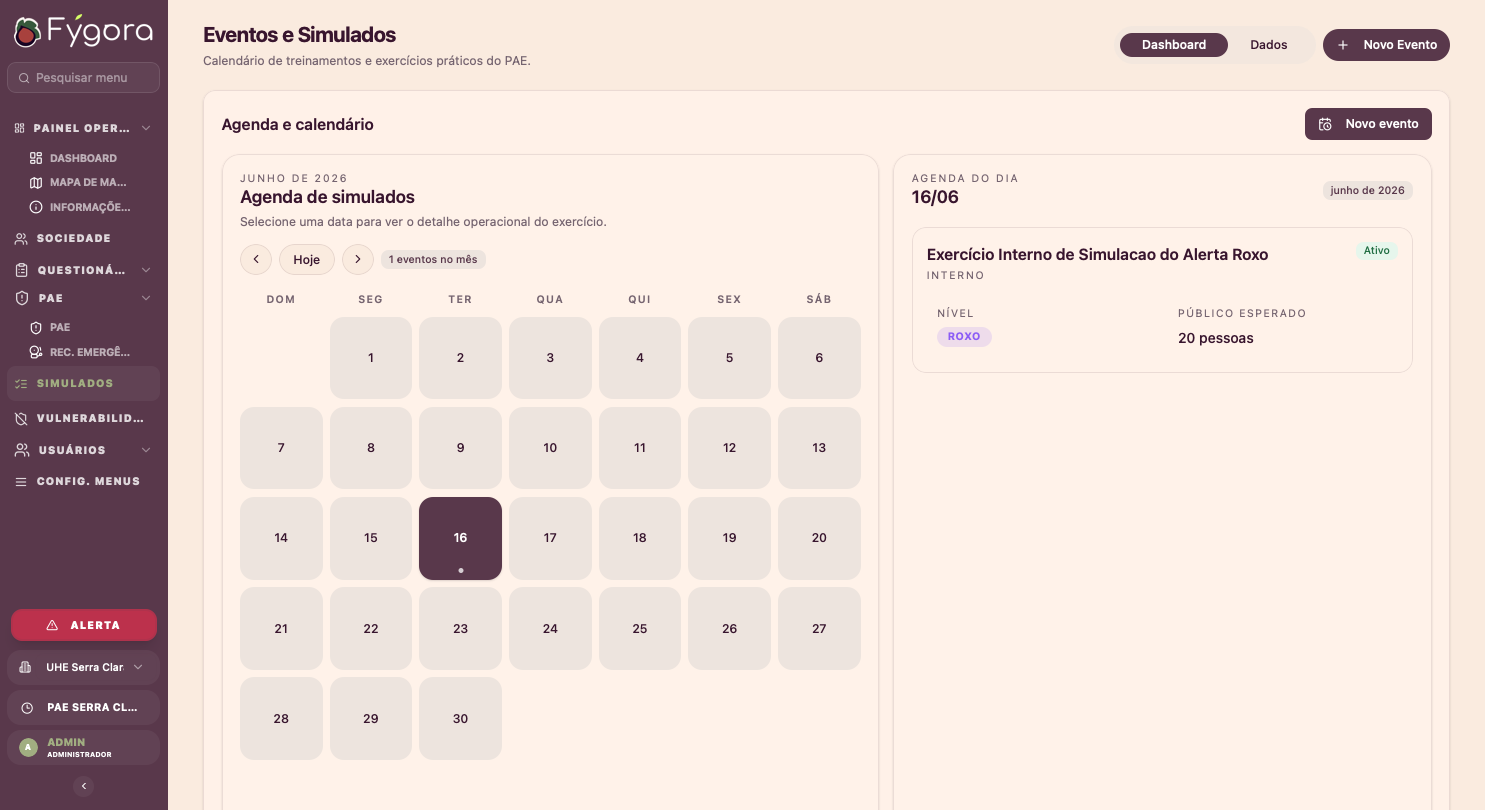Open UHE Serra Clara dropdown selector
This screenshot has width=1485, height=810.
tap(83, 667)
